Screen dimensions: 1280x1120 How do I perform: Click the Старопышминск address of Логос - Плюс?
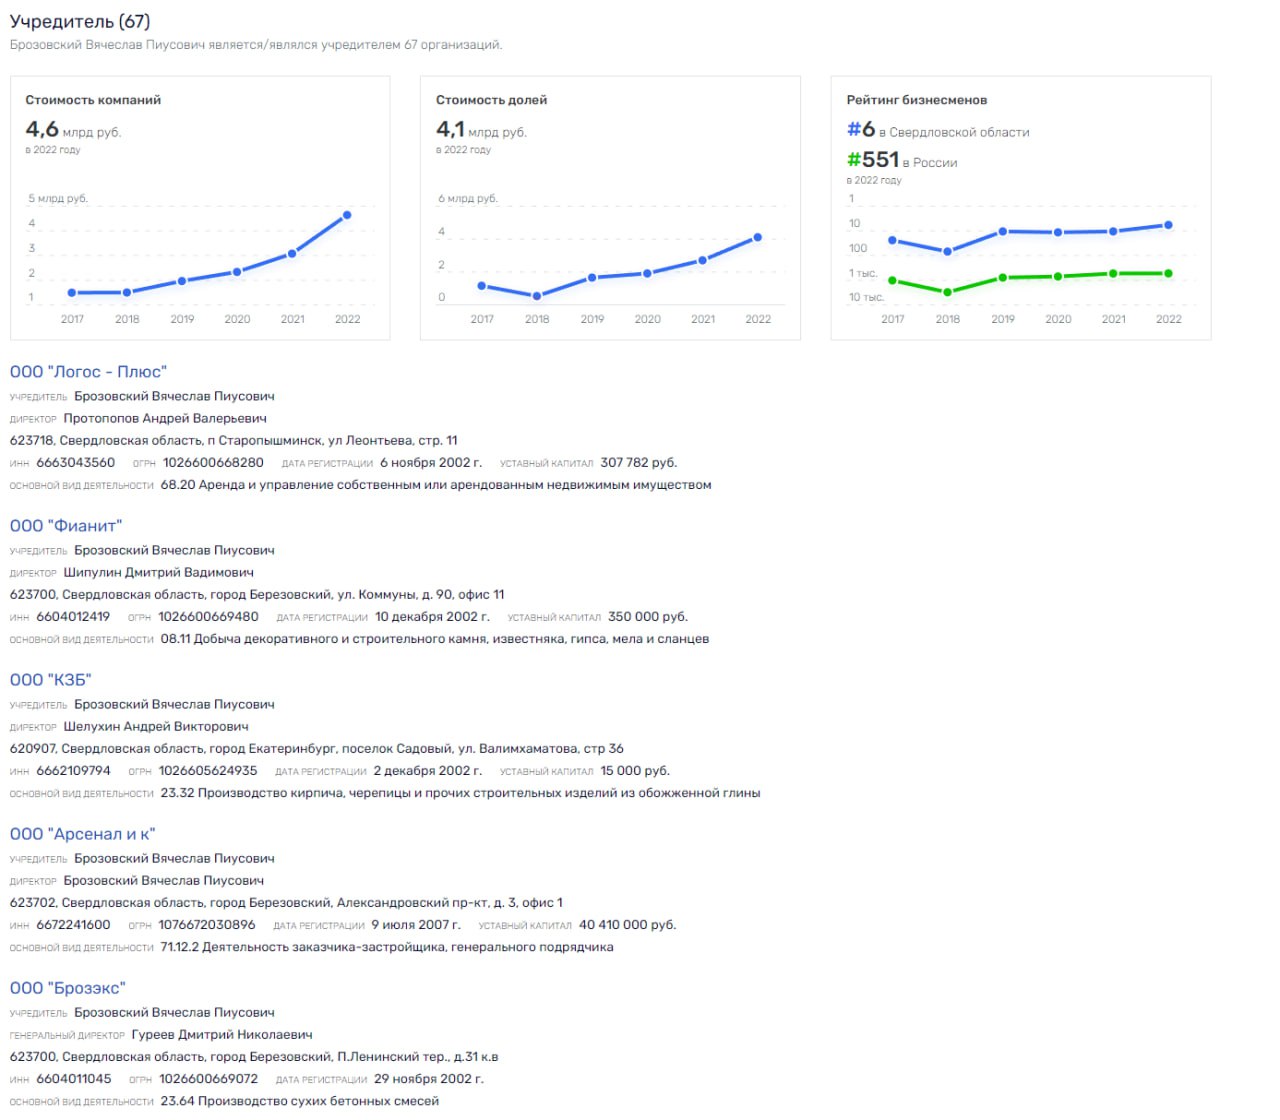234,441
